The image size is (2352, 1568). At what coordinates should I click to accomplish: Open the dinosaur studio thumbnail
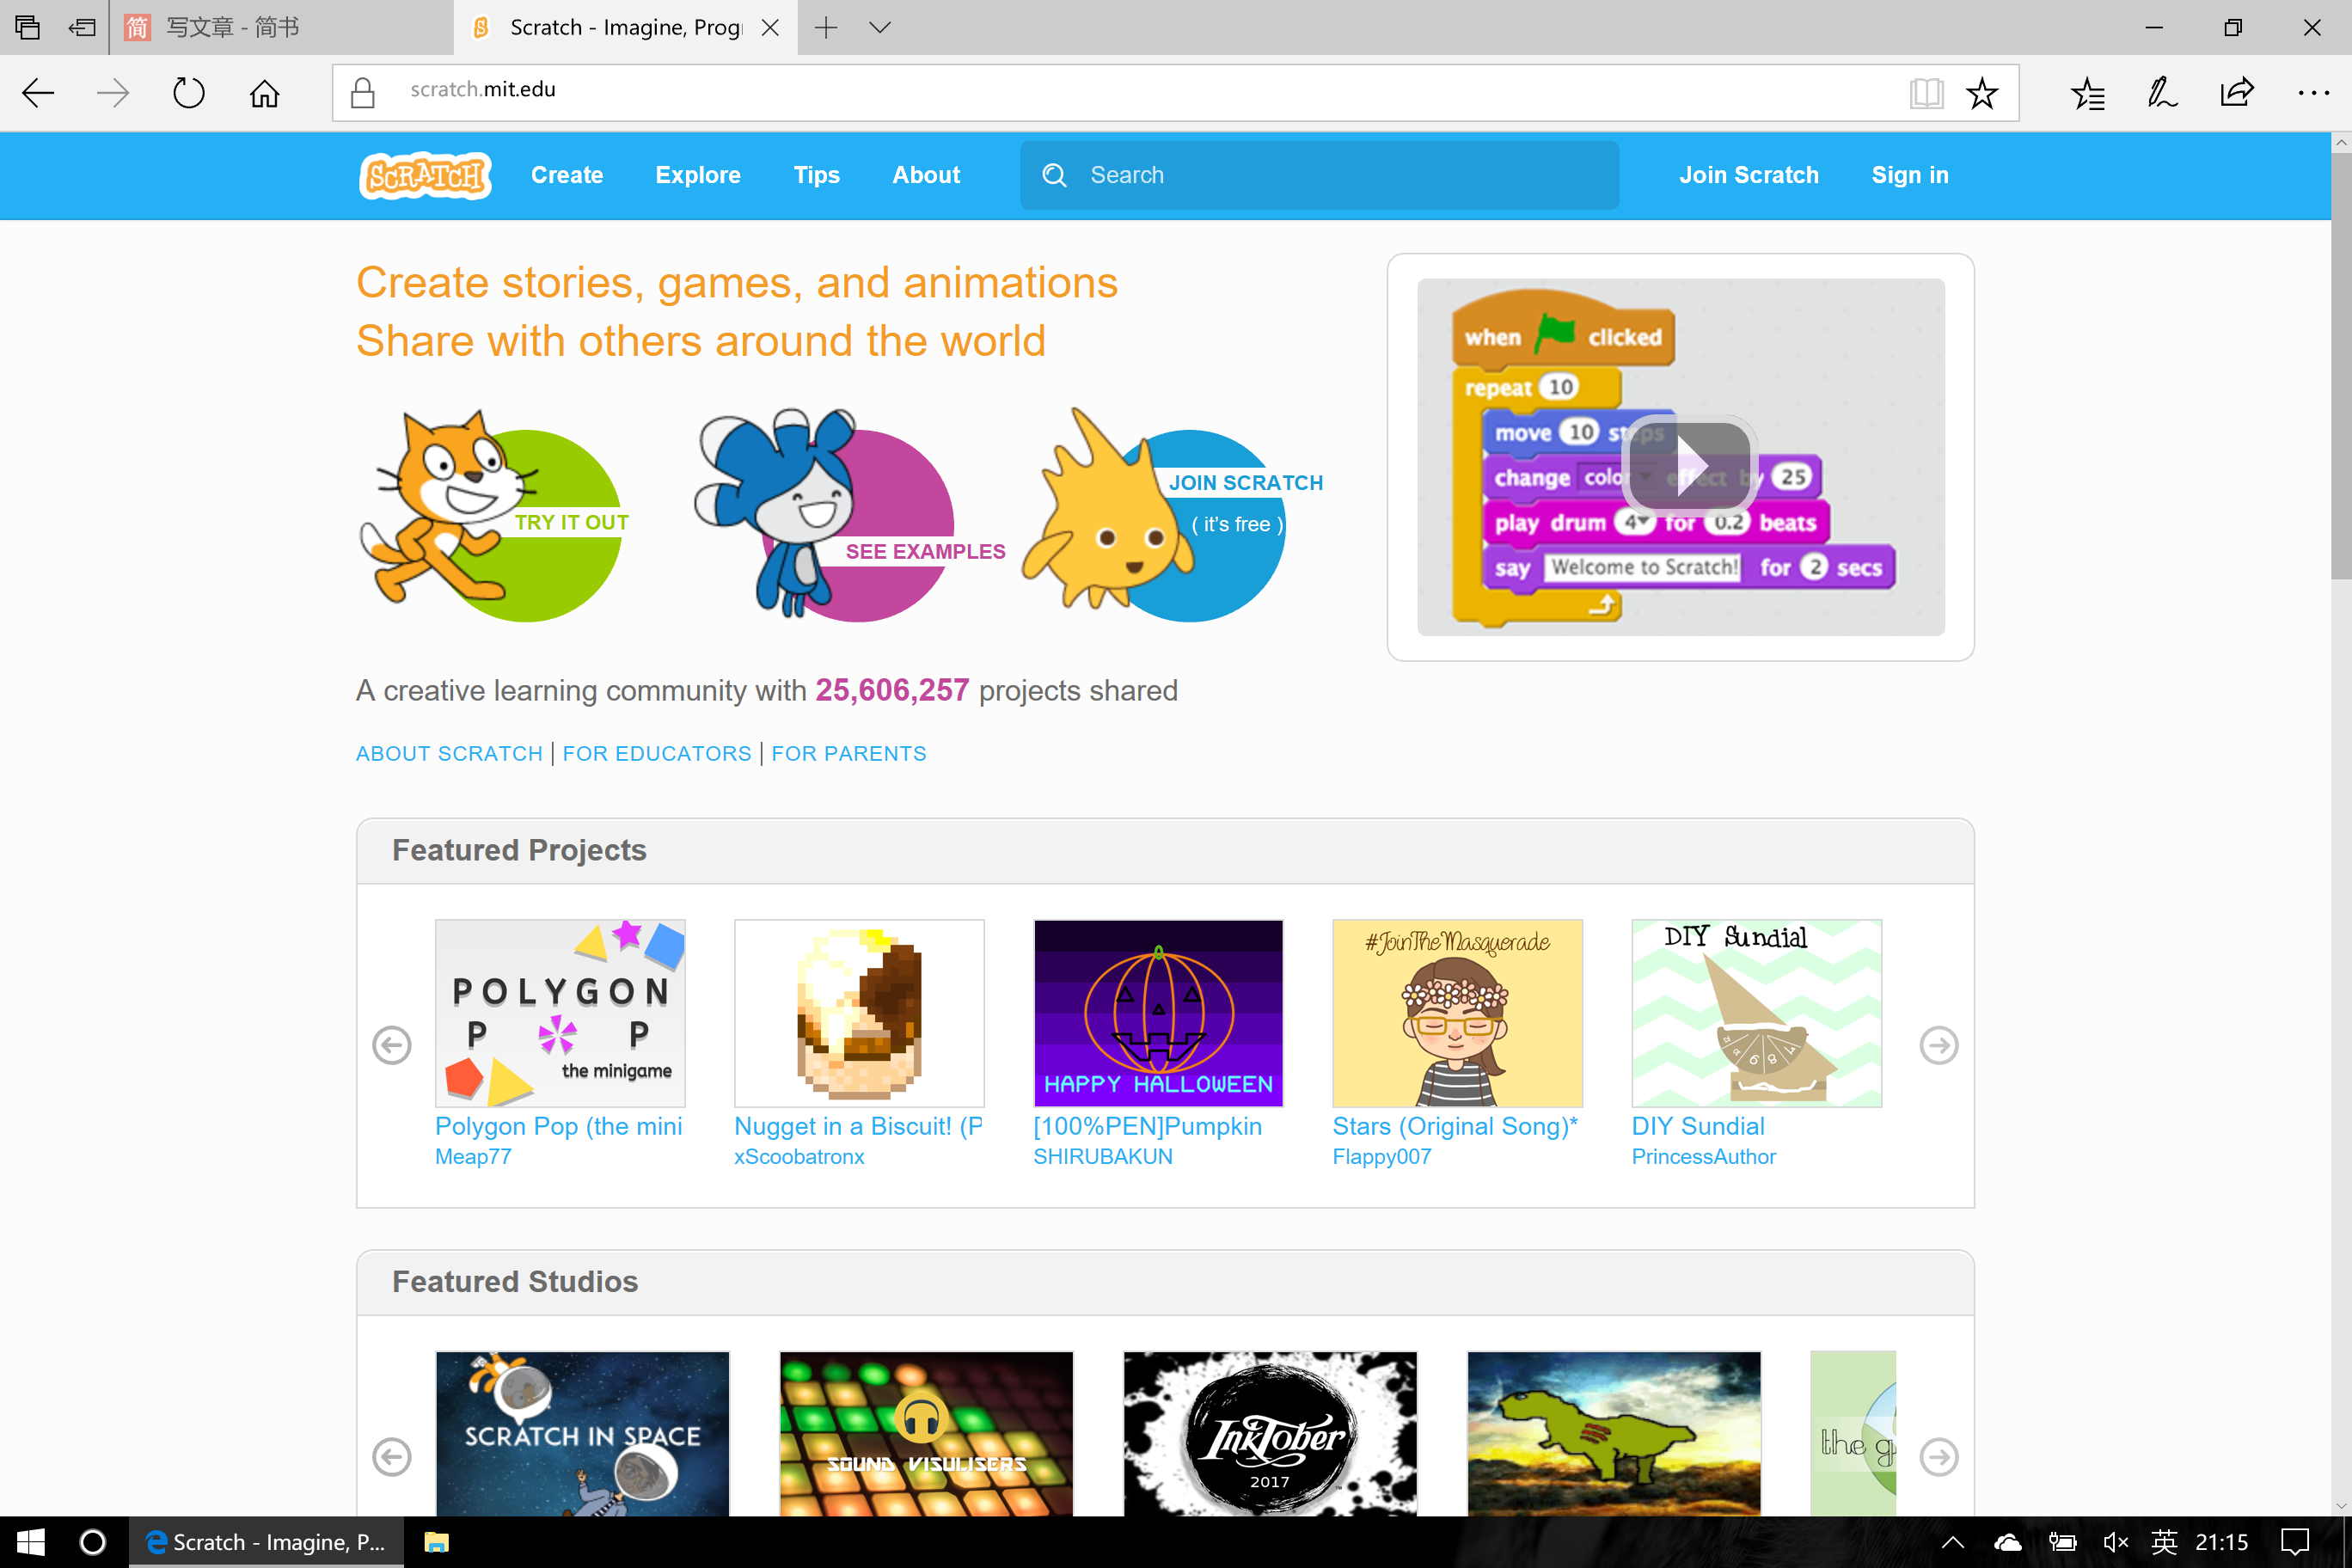pyautogui.click(x=1614, y=1434)
